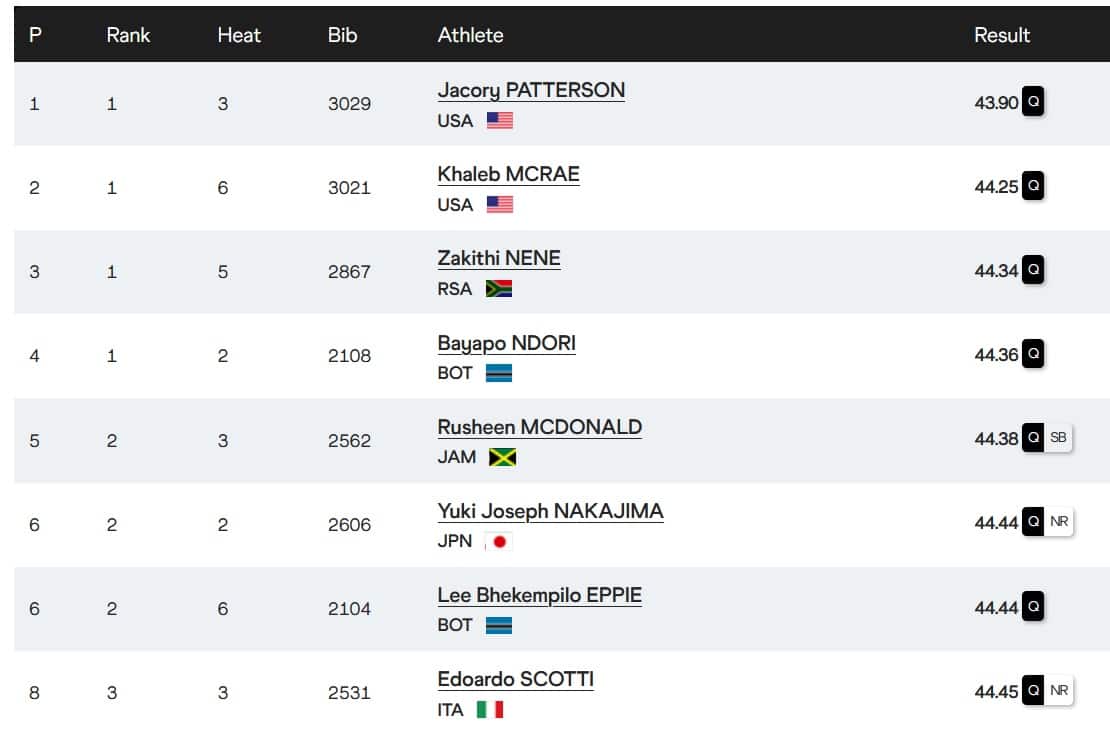Click the Botswana flag beside Bayapo Ndori

tap(499, 373)
